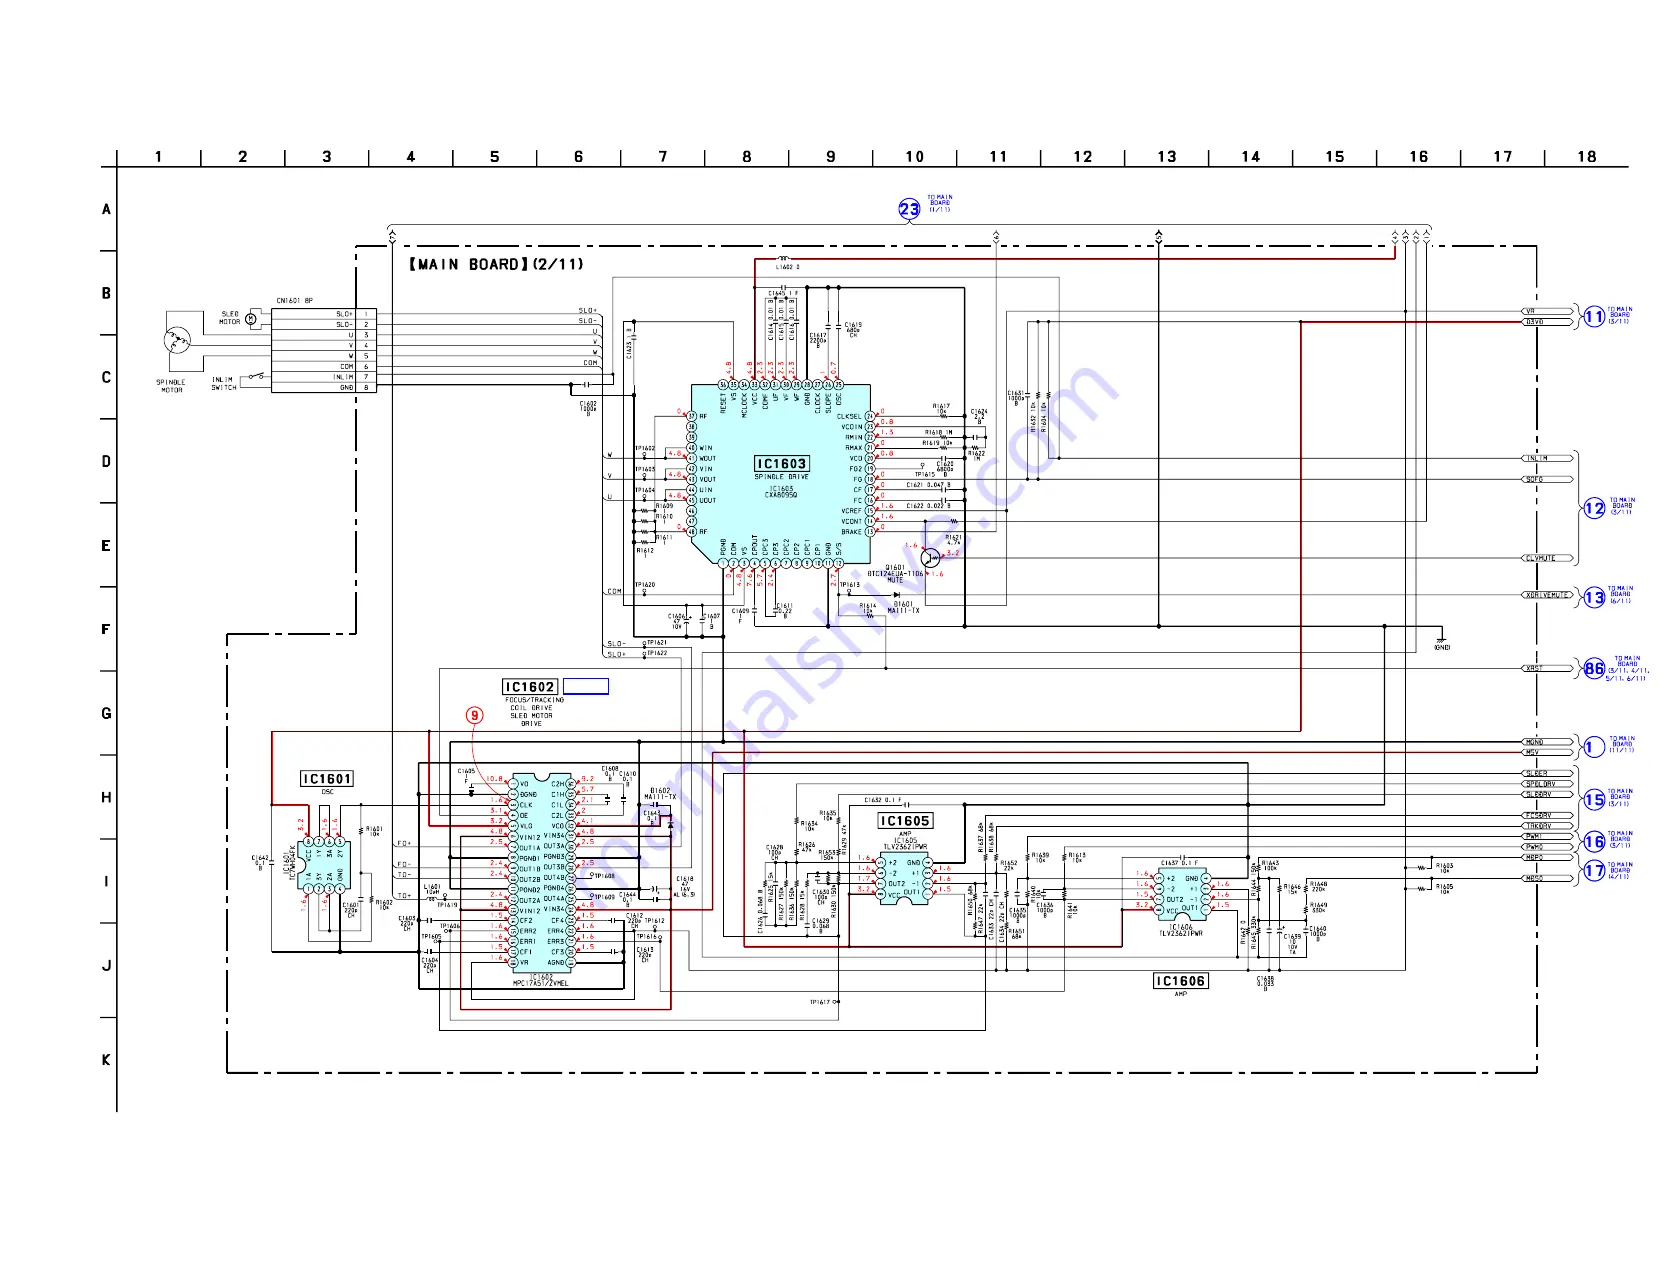
Task: Click the D3VD signal tag
Action: click(1547, 322)
